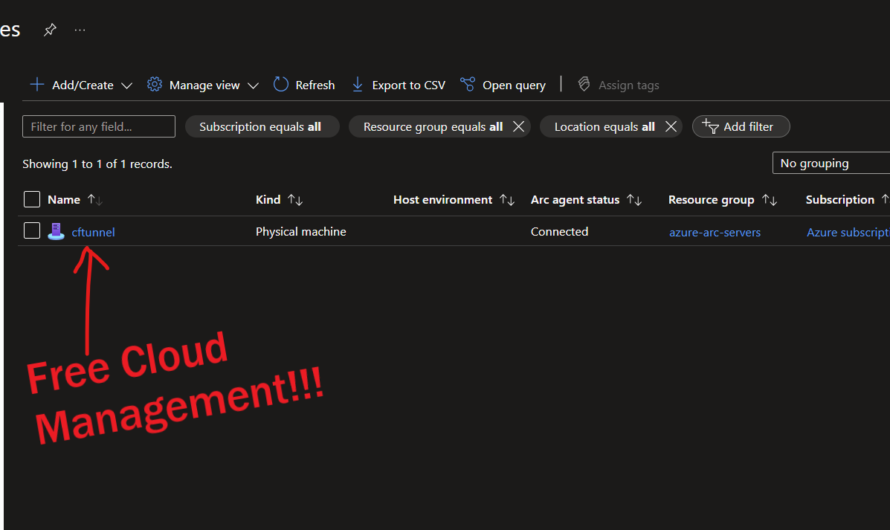Sort by Name column arrows

(x=95, y=200)
